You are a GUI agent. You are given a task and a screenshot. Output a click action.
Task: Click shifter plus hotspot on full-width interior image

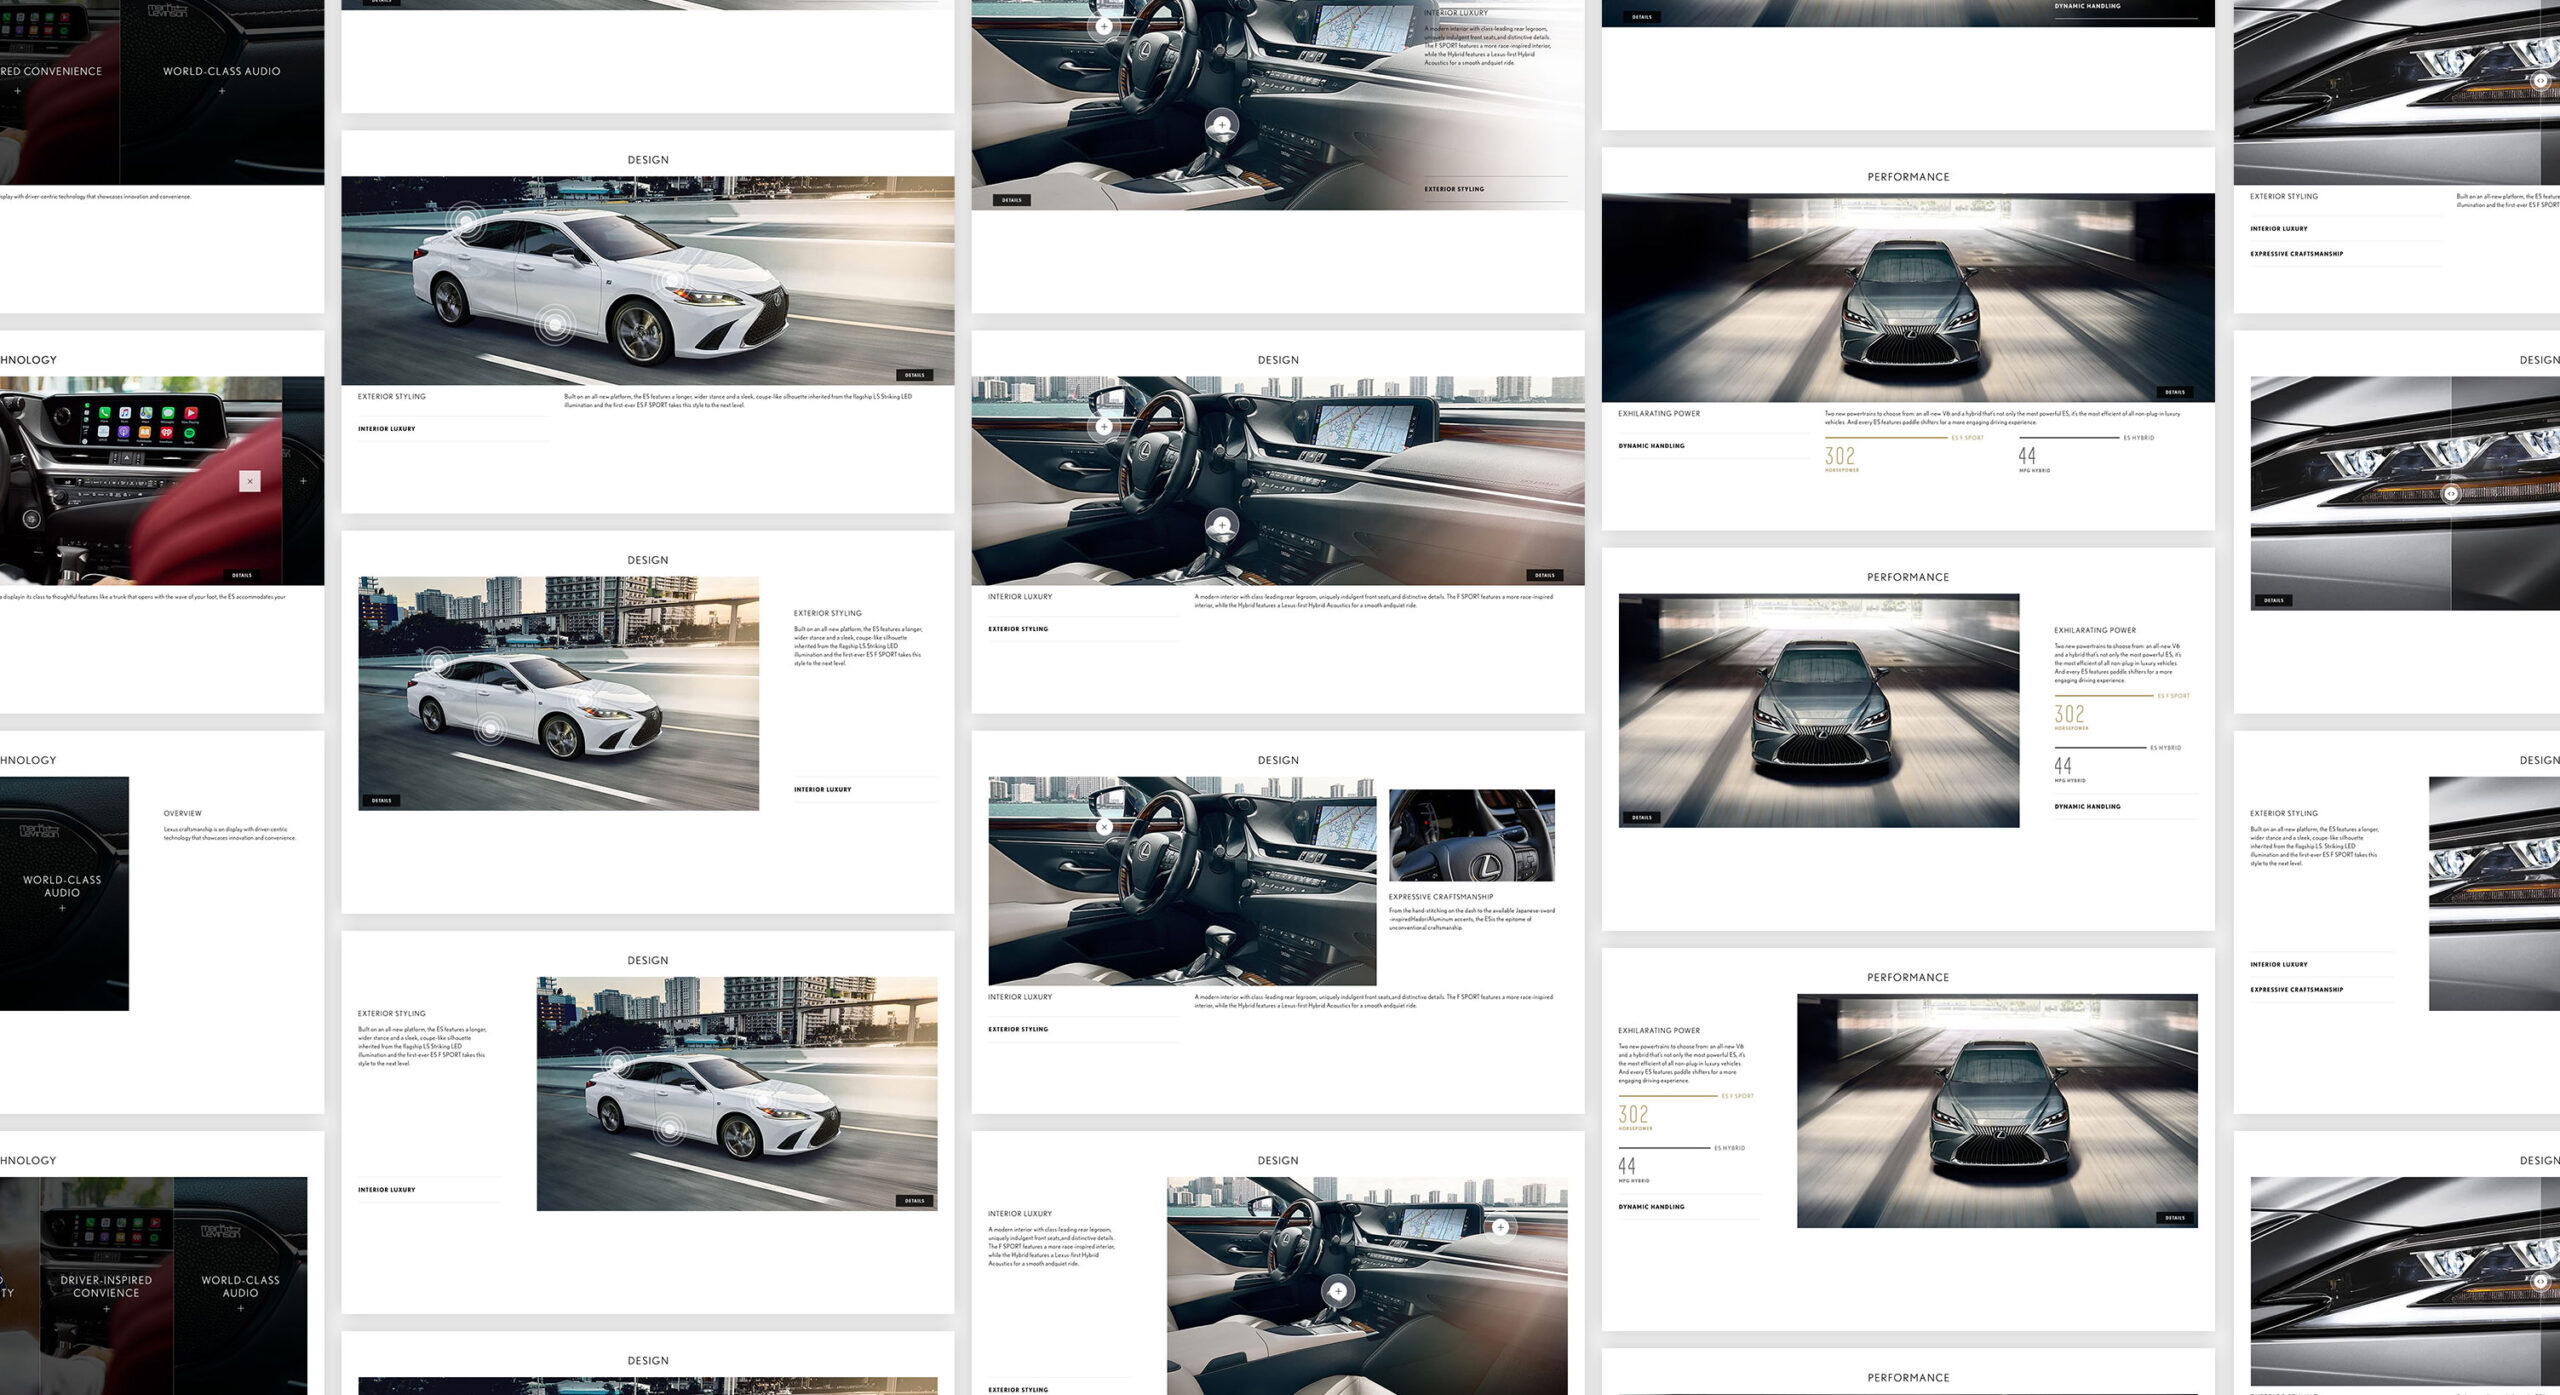click(1222, 525)
